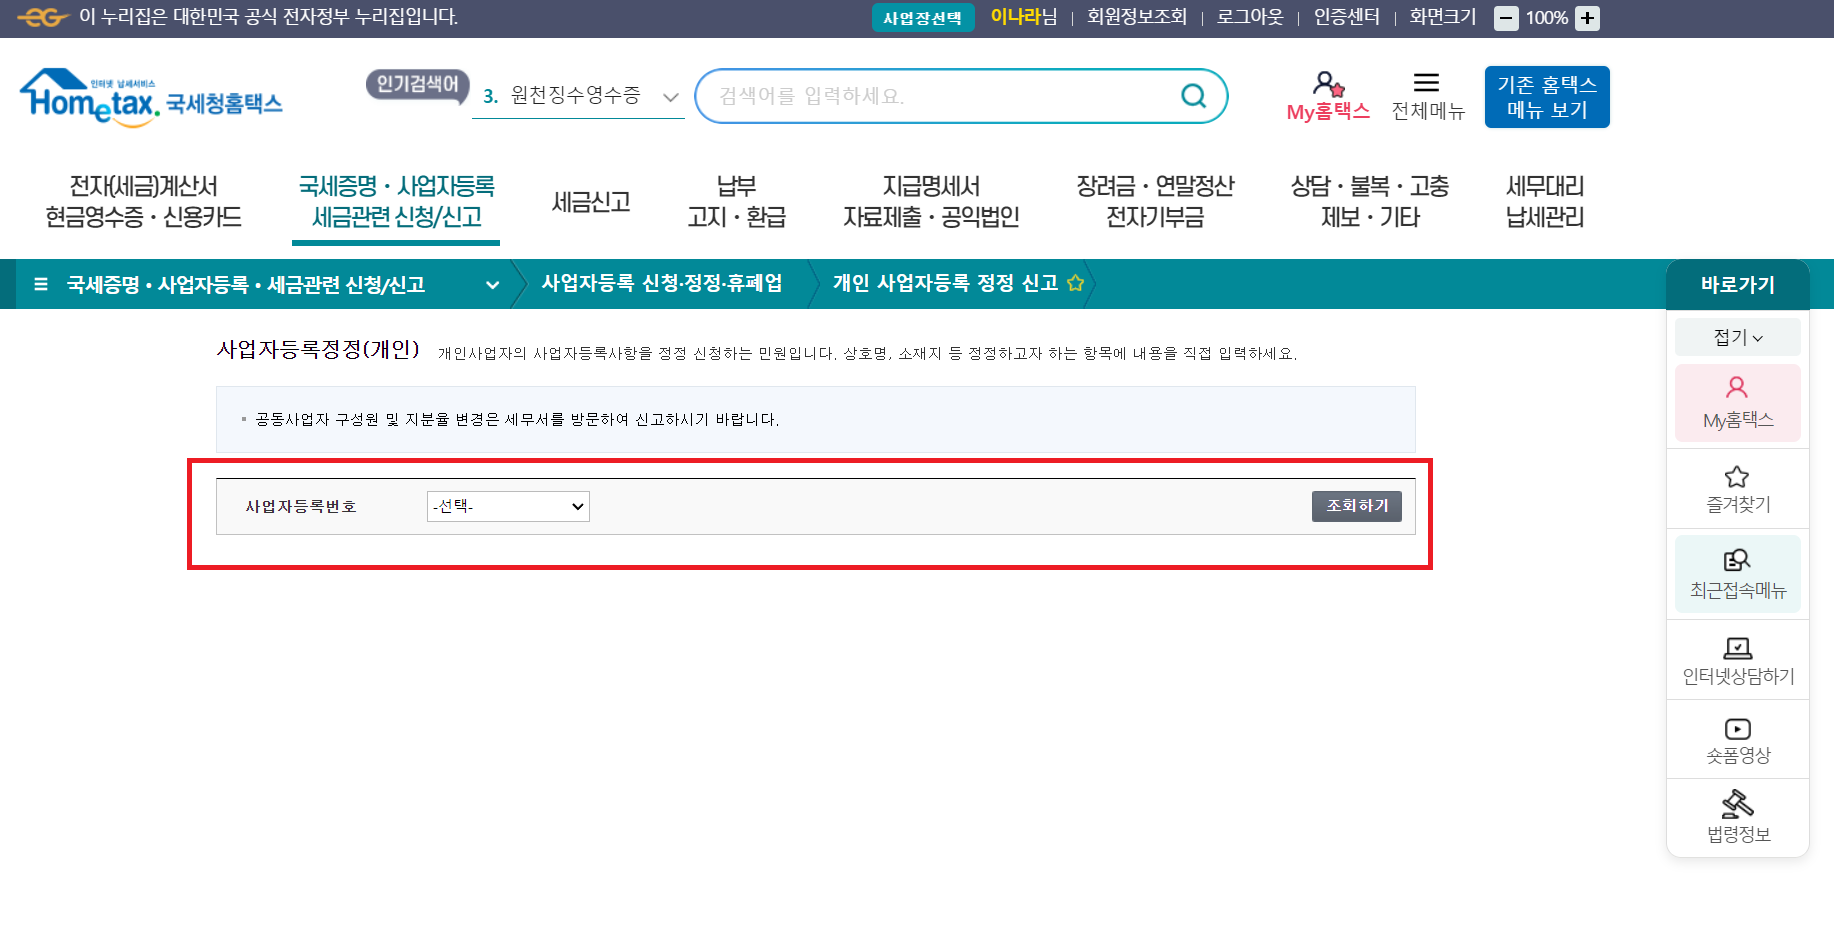Screen dimensions: 1834x934
Task: Open 인터넷상담하기 shortcut
Action: coord(1738,661)
